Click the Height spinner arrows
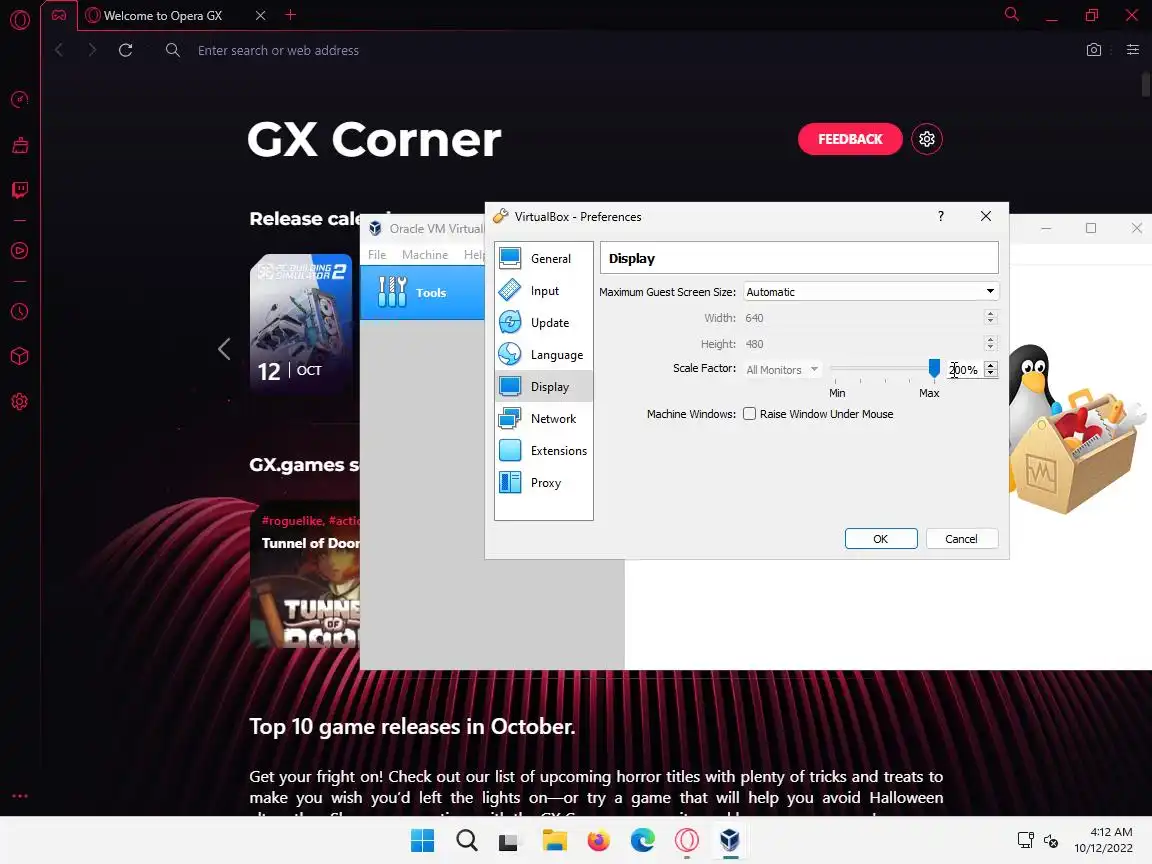The height and width of the screenshot is (864, 1152). (x=990, y=343)
